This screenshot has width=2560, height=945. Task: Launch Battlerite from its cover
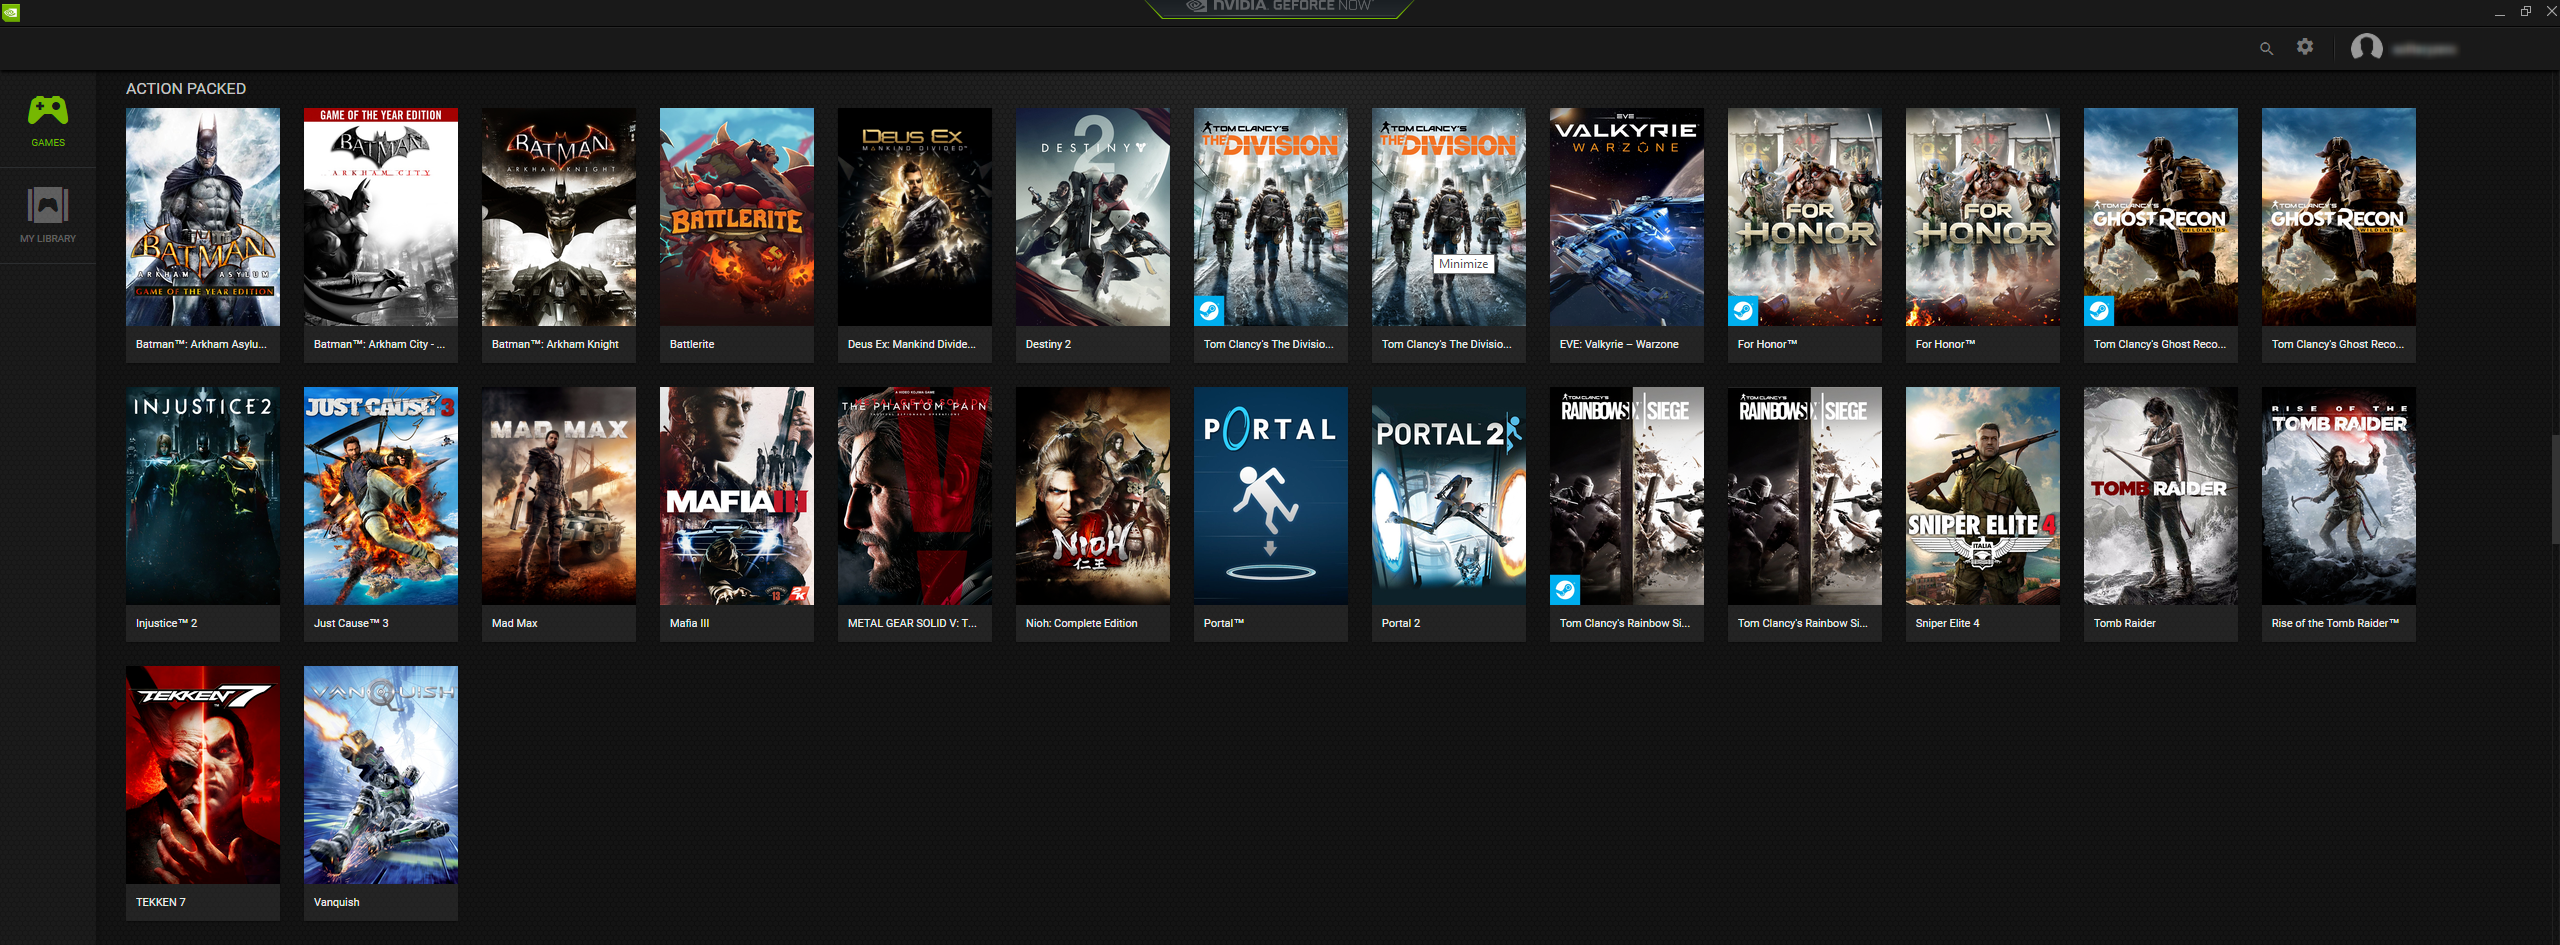click(737, 217)
